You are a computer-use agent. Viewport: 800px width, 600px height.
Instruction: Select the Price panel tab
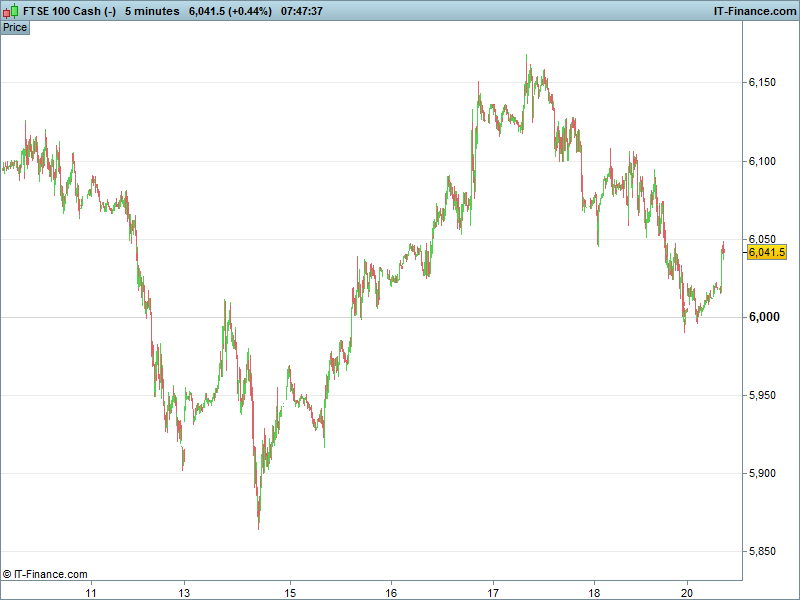(15, 27)
